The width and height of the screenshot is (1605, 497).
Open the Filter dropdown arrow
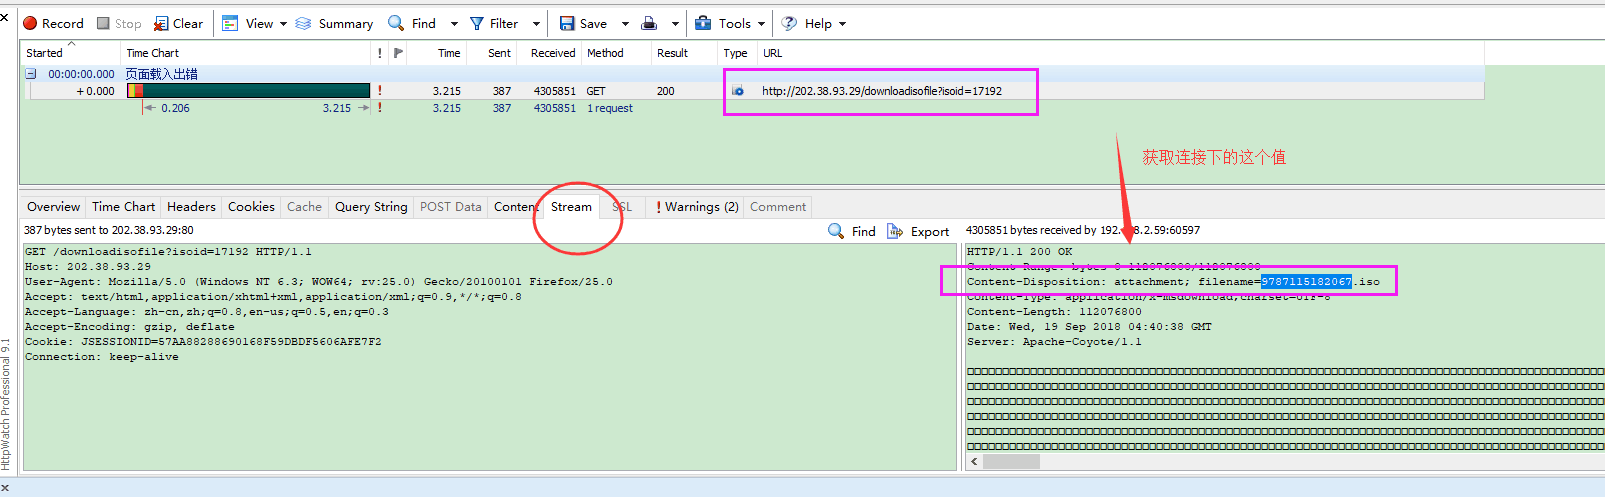click(536, 23)
